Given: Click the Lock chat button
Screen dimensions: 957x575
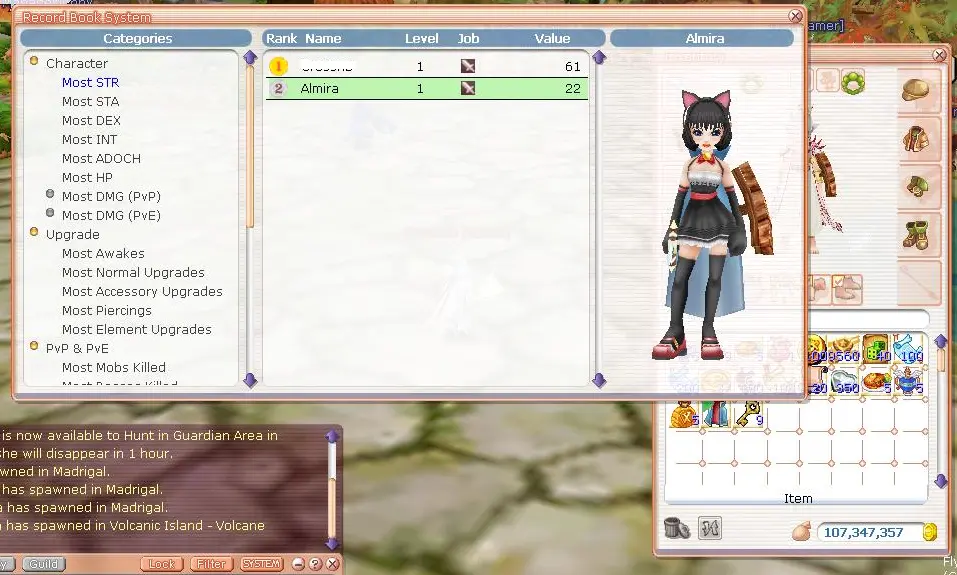Looking at the screenshot, I should (x=162, y=563).
